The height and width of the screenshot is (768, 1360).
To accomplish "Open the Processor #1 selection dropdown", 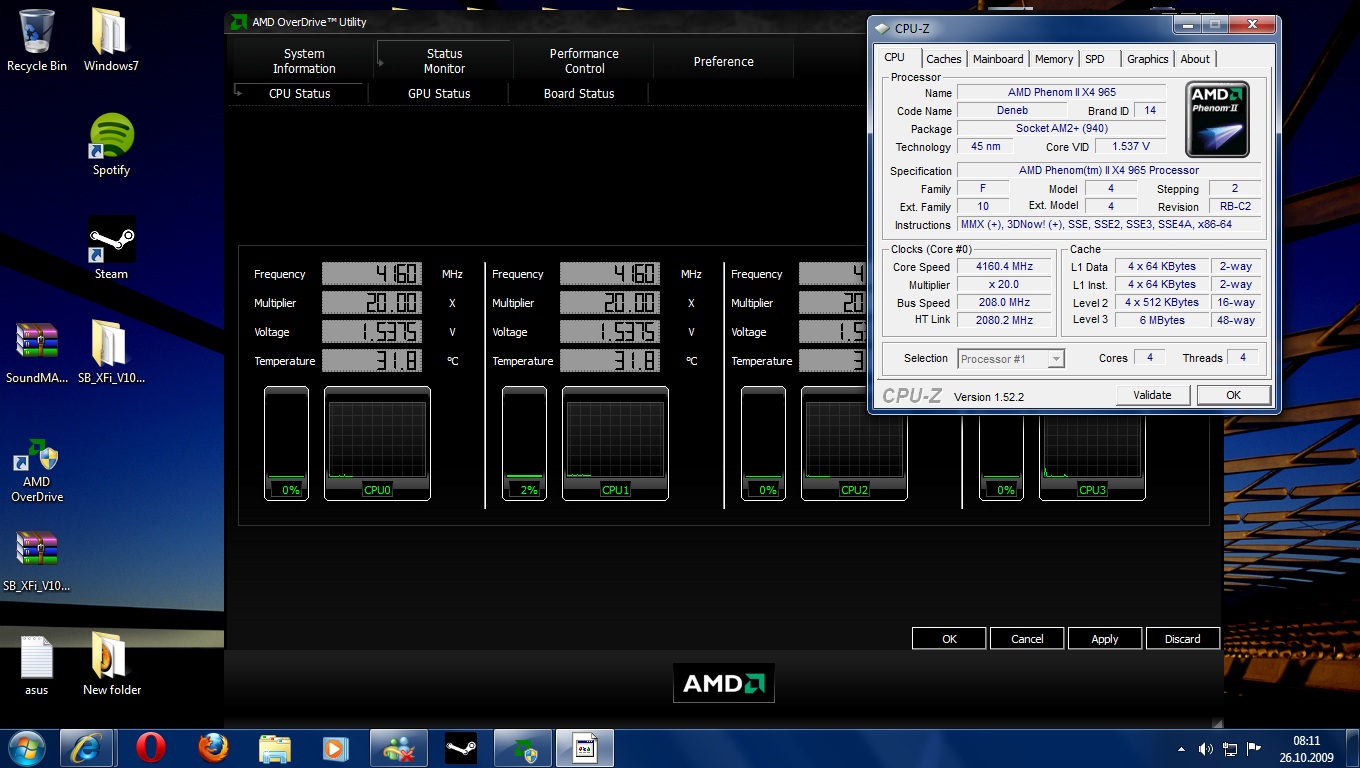I will click(x=1011, y=358).
